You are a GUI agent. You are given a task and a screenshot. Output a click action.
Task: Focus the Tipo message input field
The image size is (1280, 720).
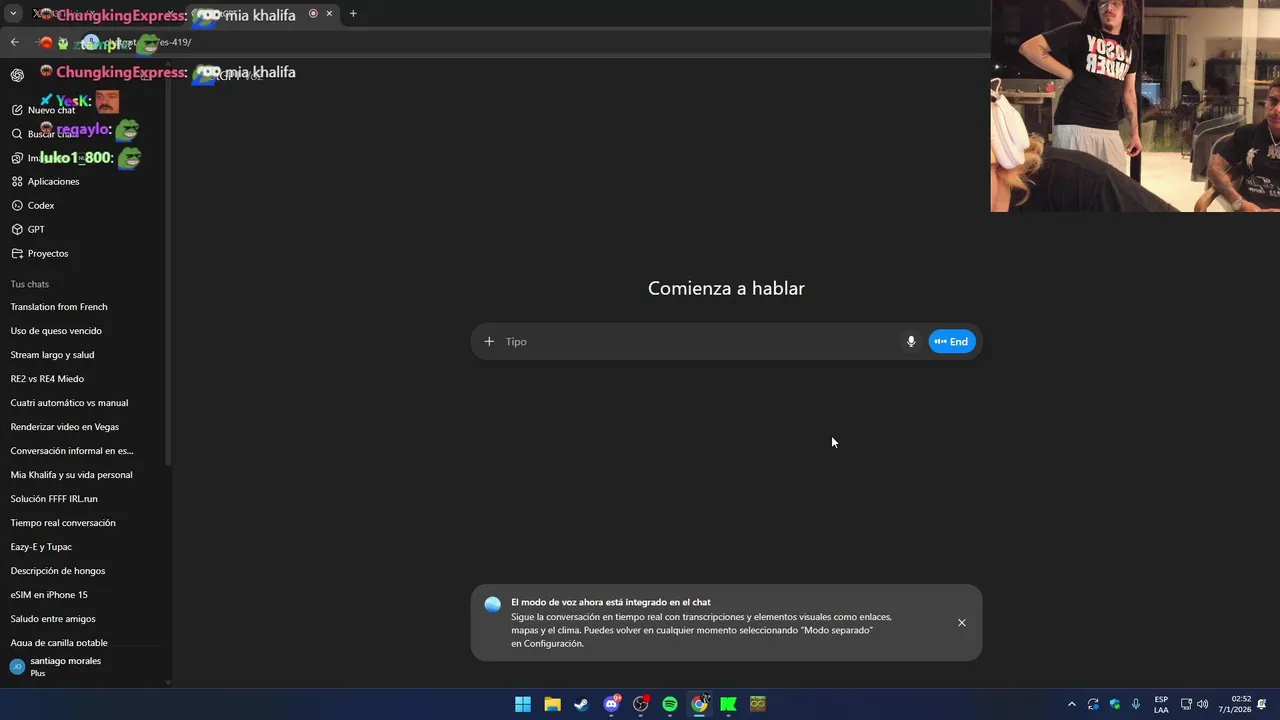click(700, 342)
